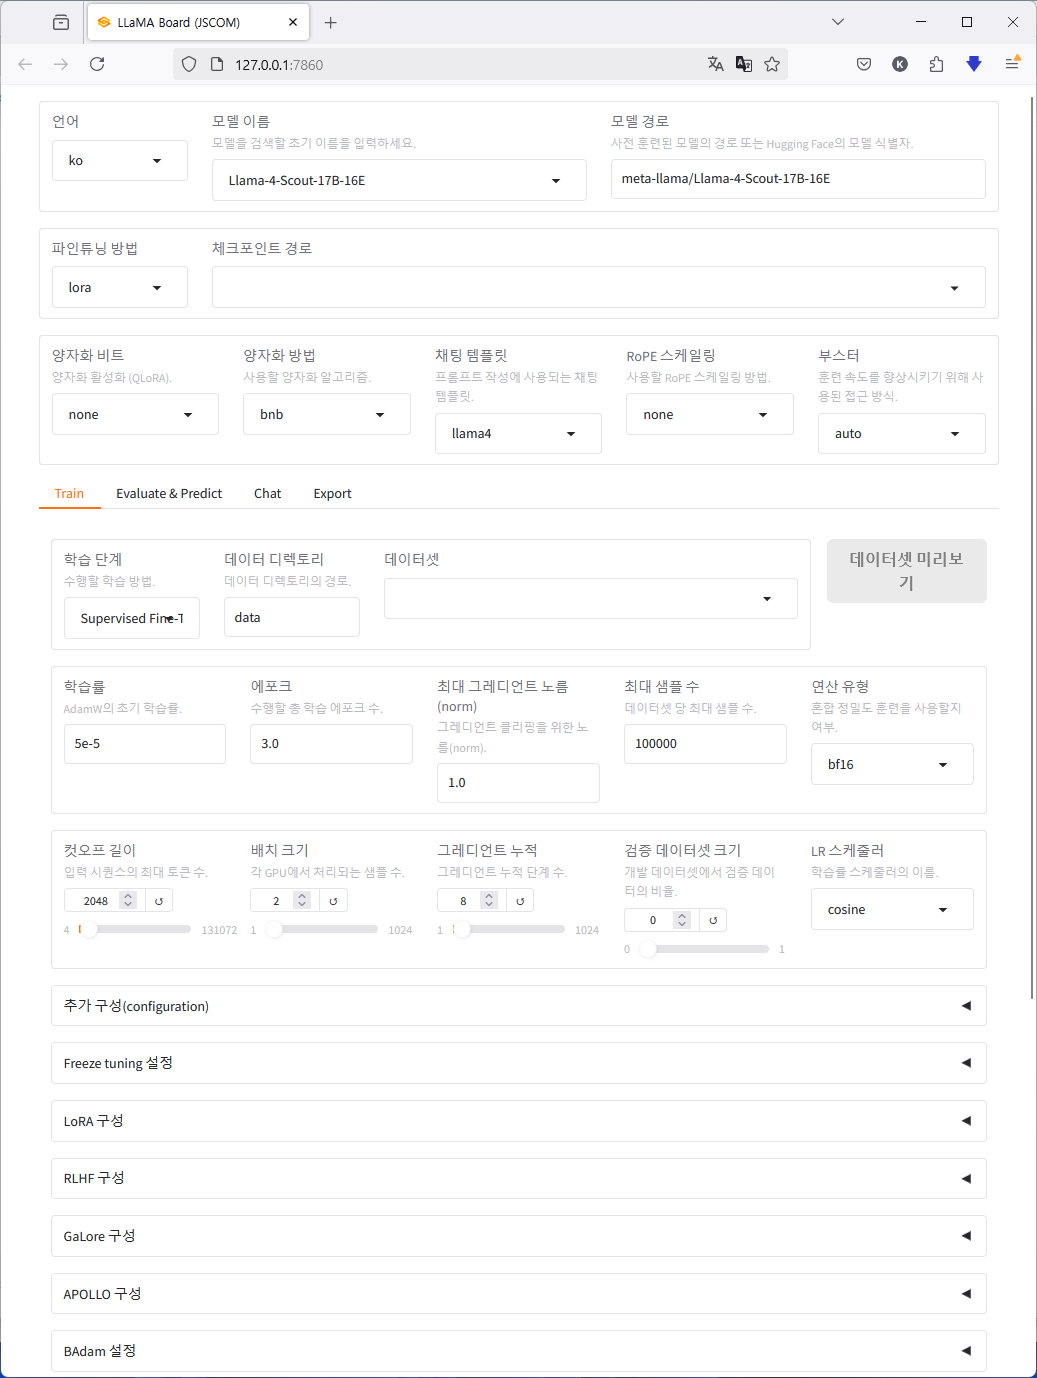The image size is (1037, 1378).
Task: Switch to the Evaluate & Predict tab
Action: (169, 493)
